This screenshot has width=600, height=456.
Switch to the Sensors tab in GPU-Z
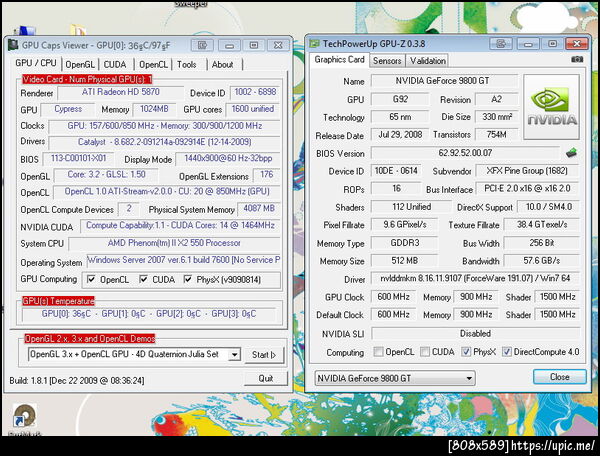click(x=387, y=61)
